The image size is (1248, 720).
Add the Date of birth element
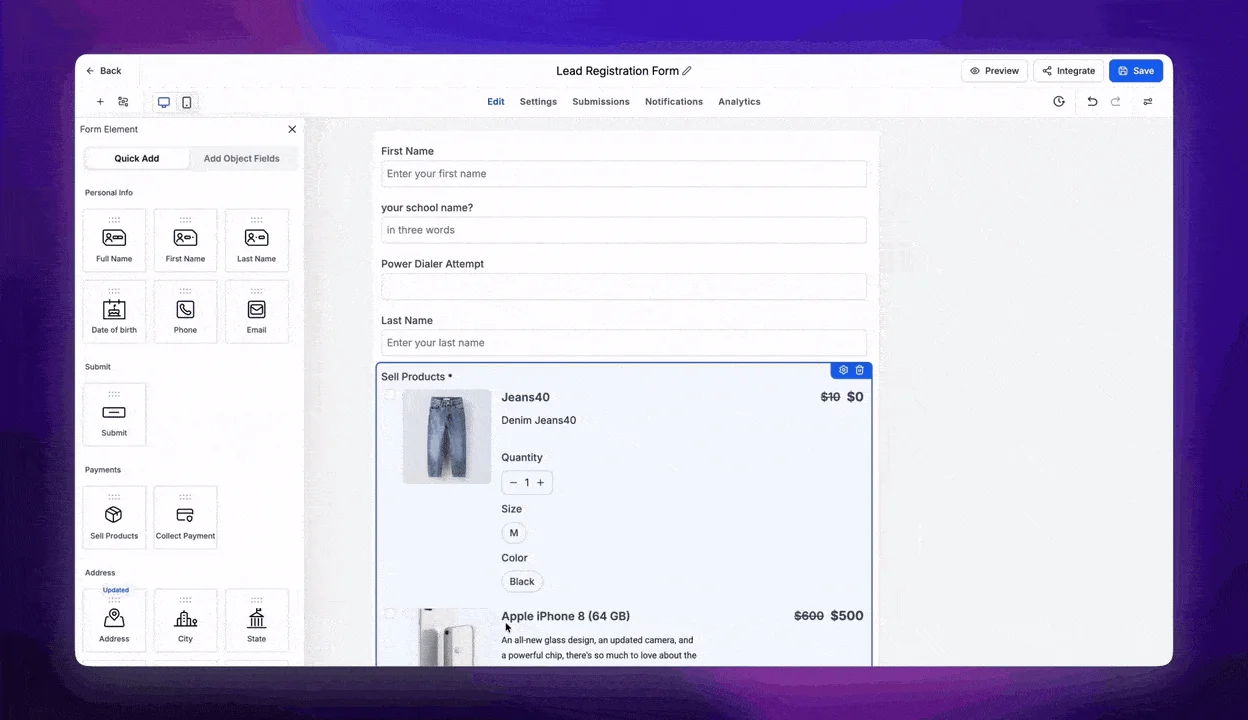pyautogui.click(x=114, y=311)
